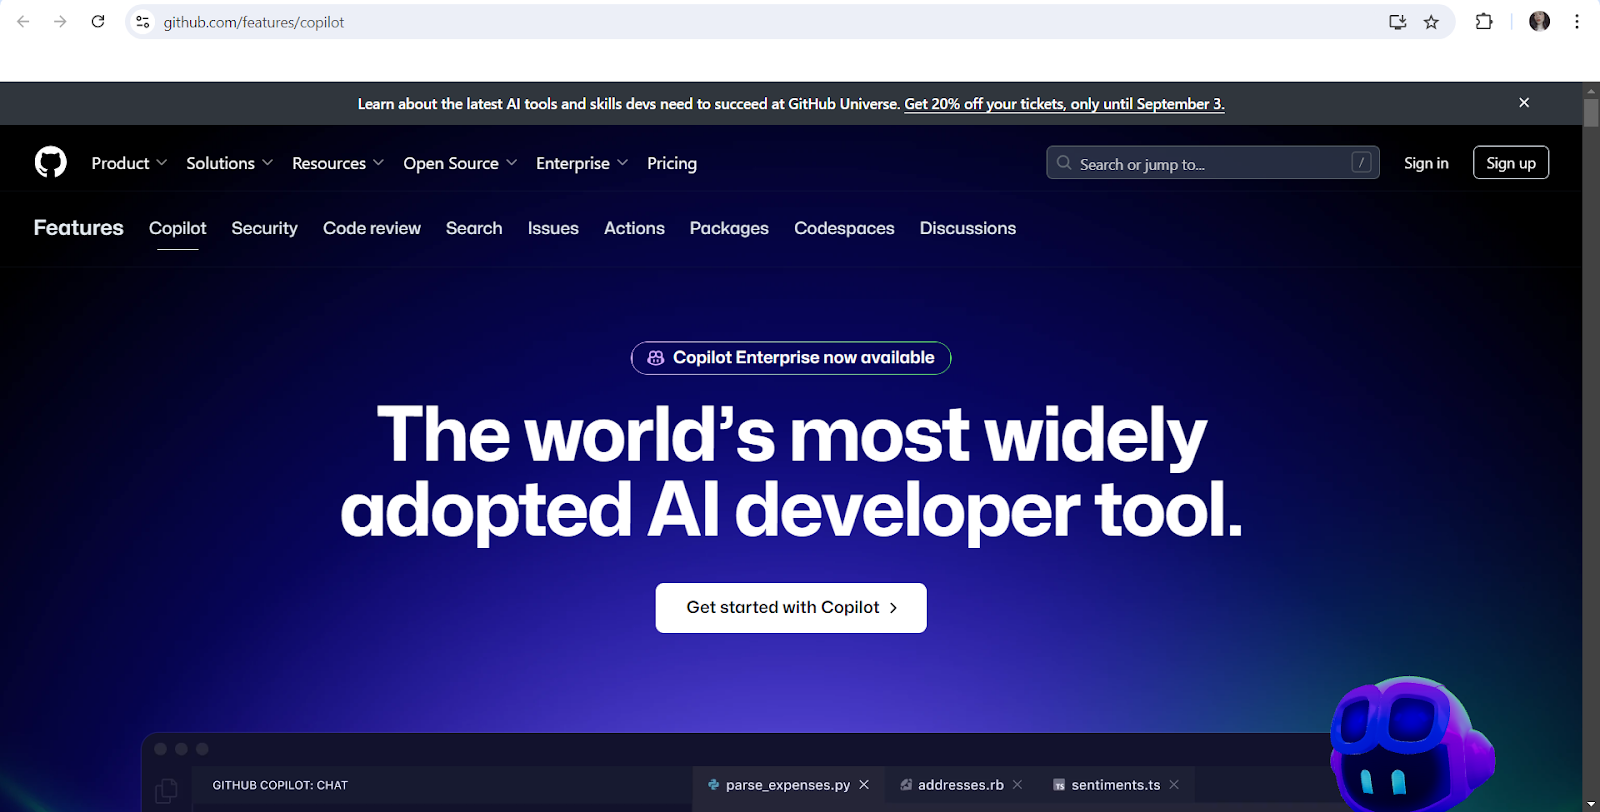Select the Security features tab
1600x812 pixels.
265,228
